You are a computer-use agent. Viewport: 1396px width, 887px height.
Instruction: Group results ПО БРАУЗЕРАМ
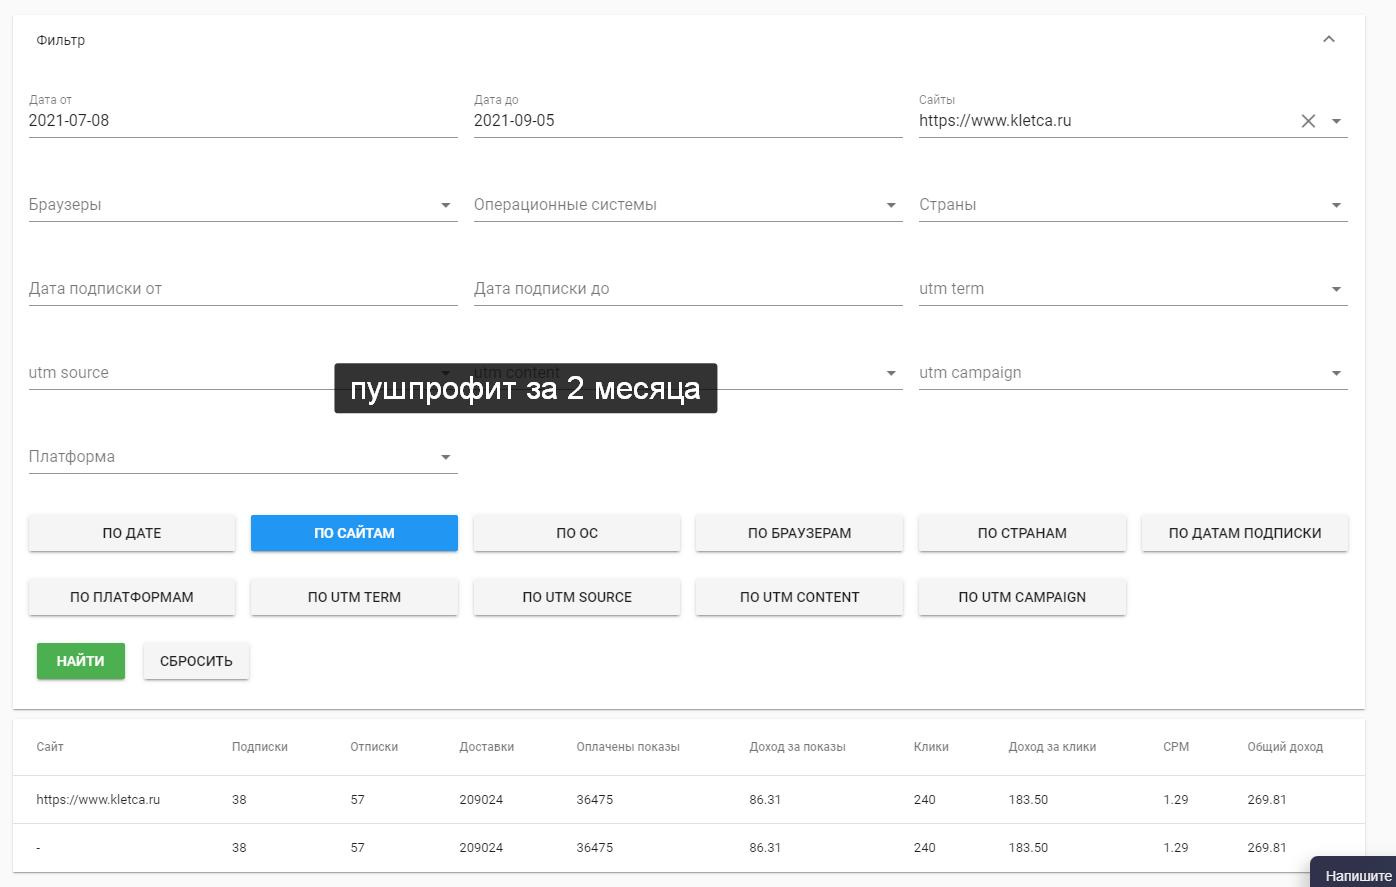click(x=799, y=533)
